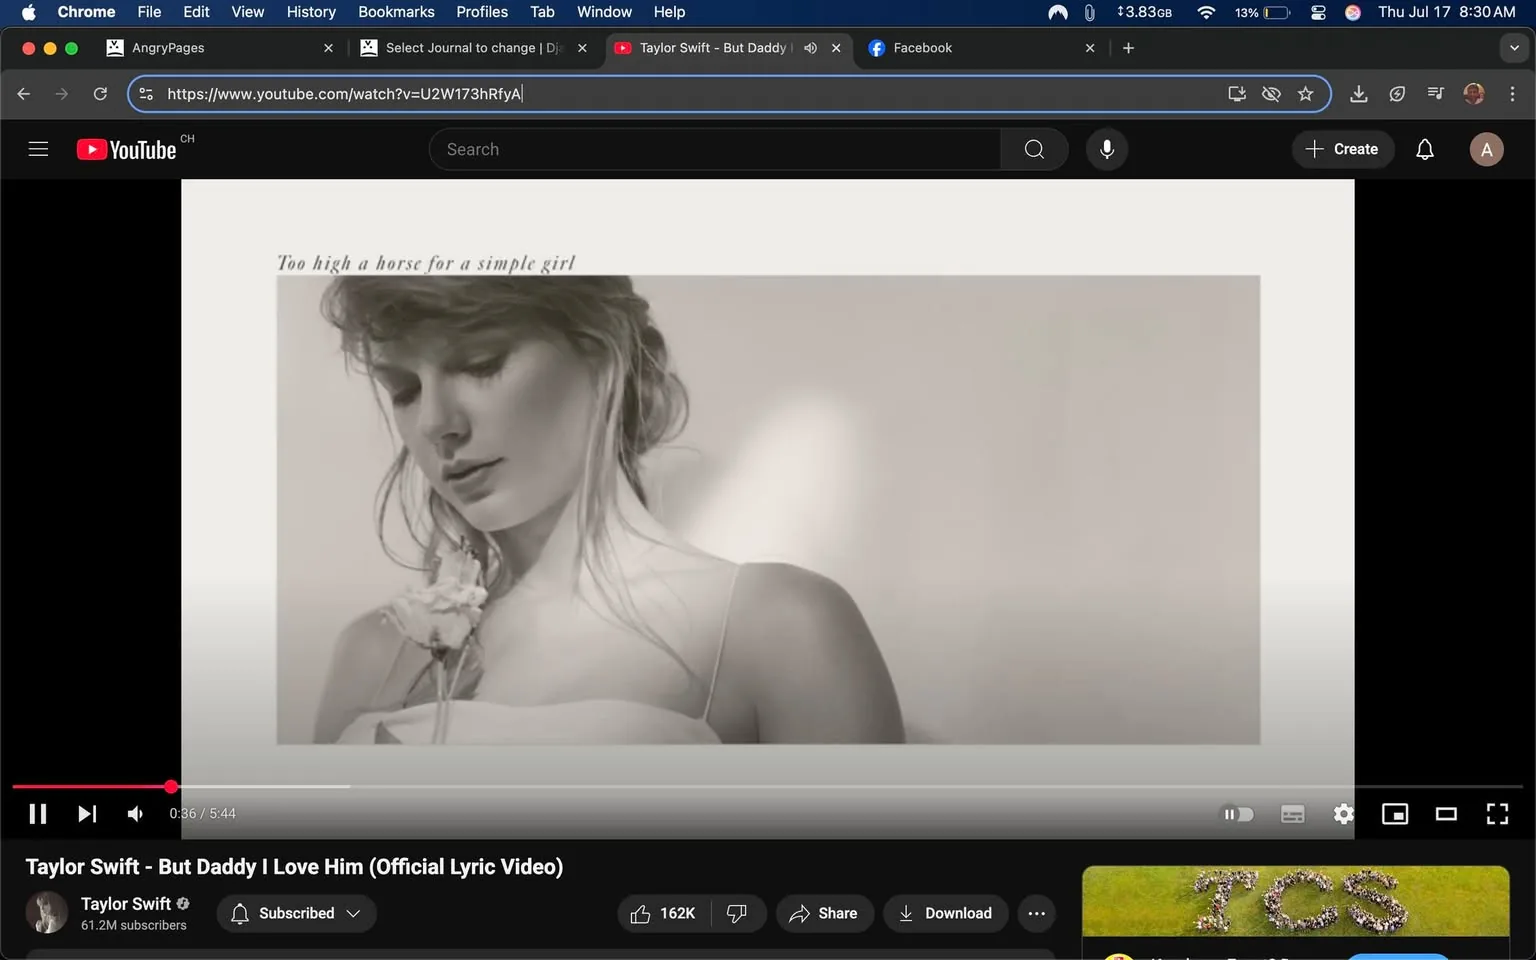1536x960 pixels.
Task: Open the player settings gear
Action: point(1343,813)
